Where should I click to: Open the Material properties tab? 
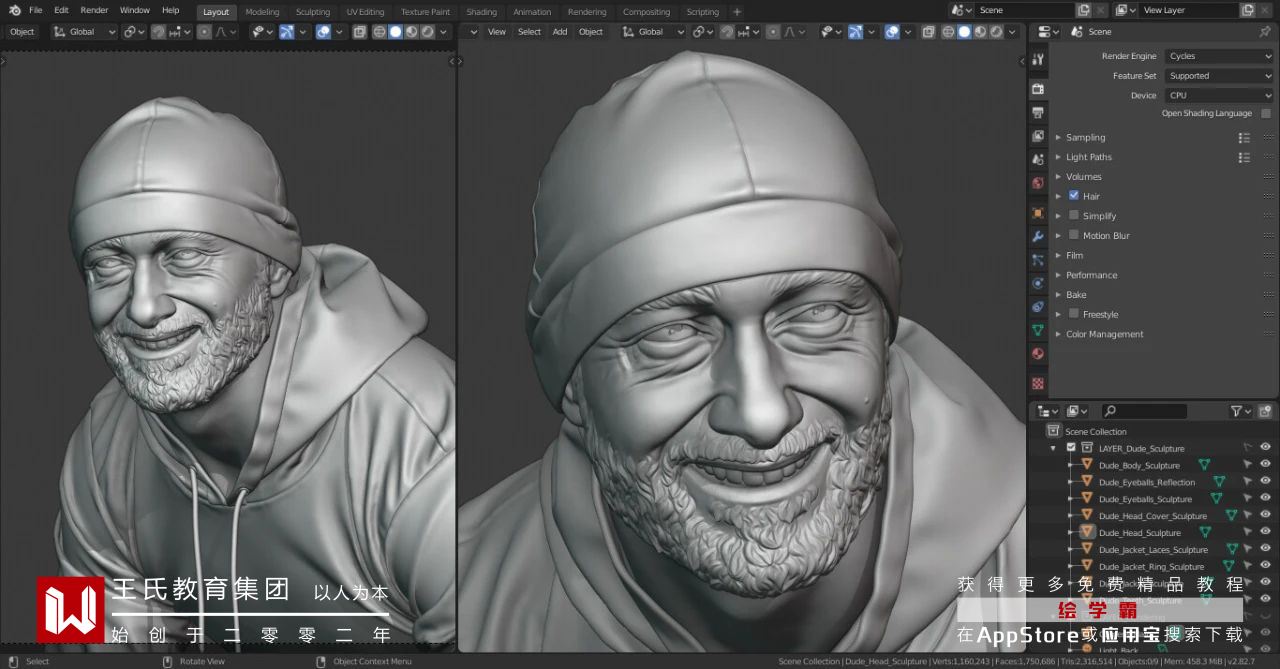(1038, 354)
